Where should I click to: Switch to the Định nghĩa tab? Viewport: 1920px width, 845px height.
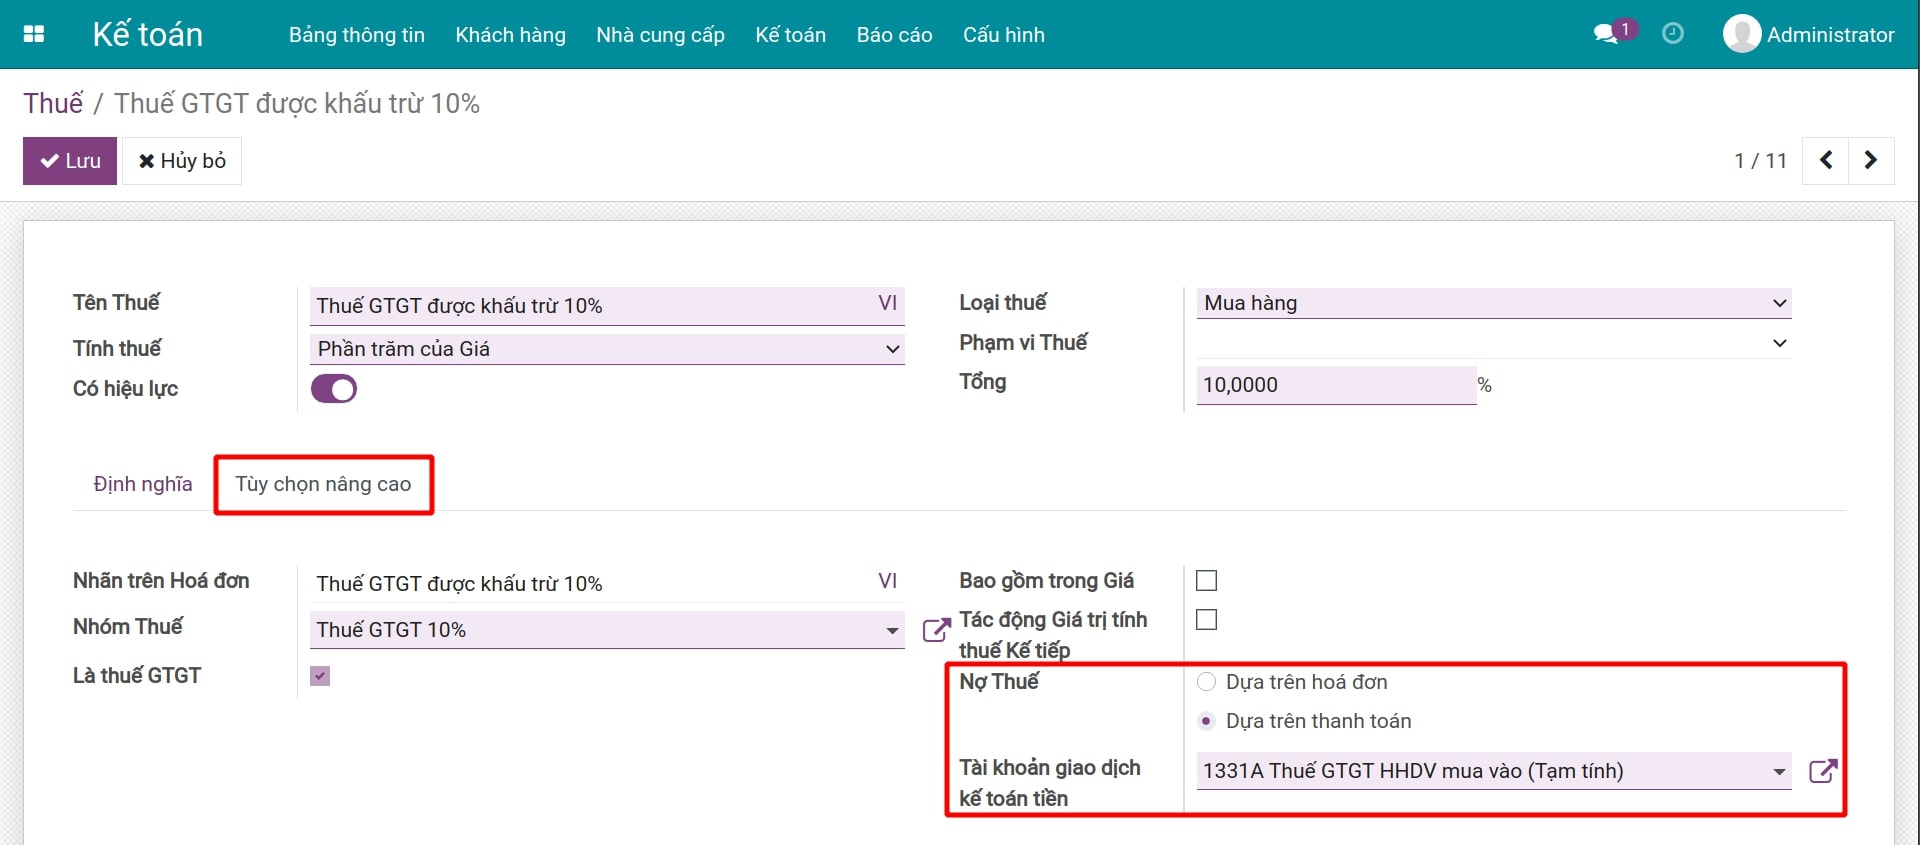(x=143, y=484)
